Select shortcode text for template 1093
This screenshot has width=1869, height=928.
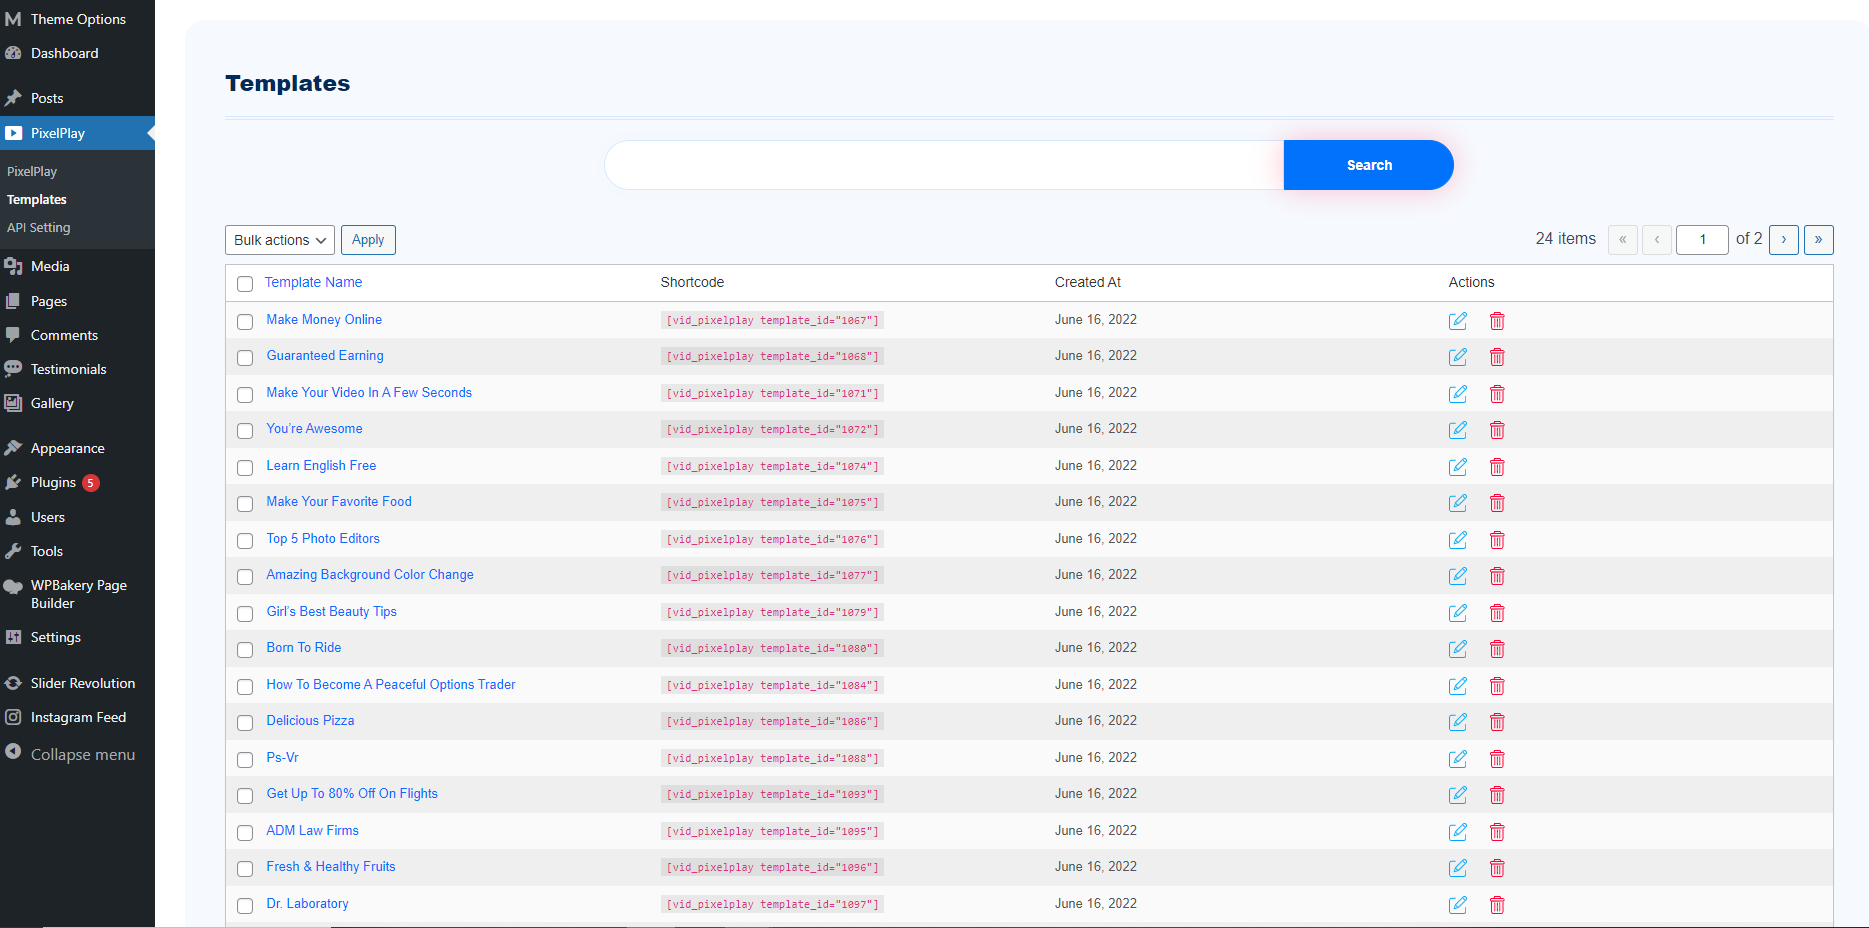coord(772,795)
